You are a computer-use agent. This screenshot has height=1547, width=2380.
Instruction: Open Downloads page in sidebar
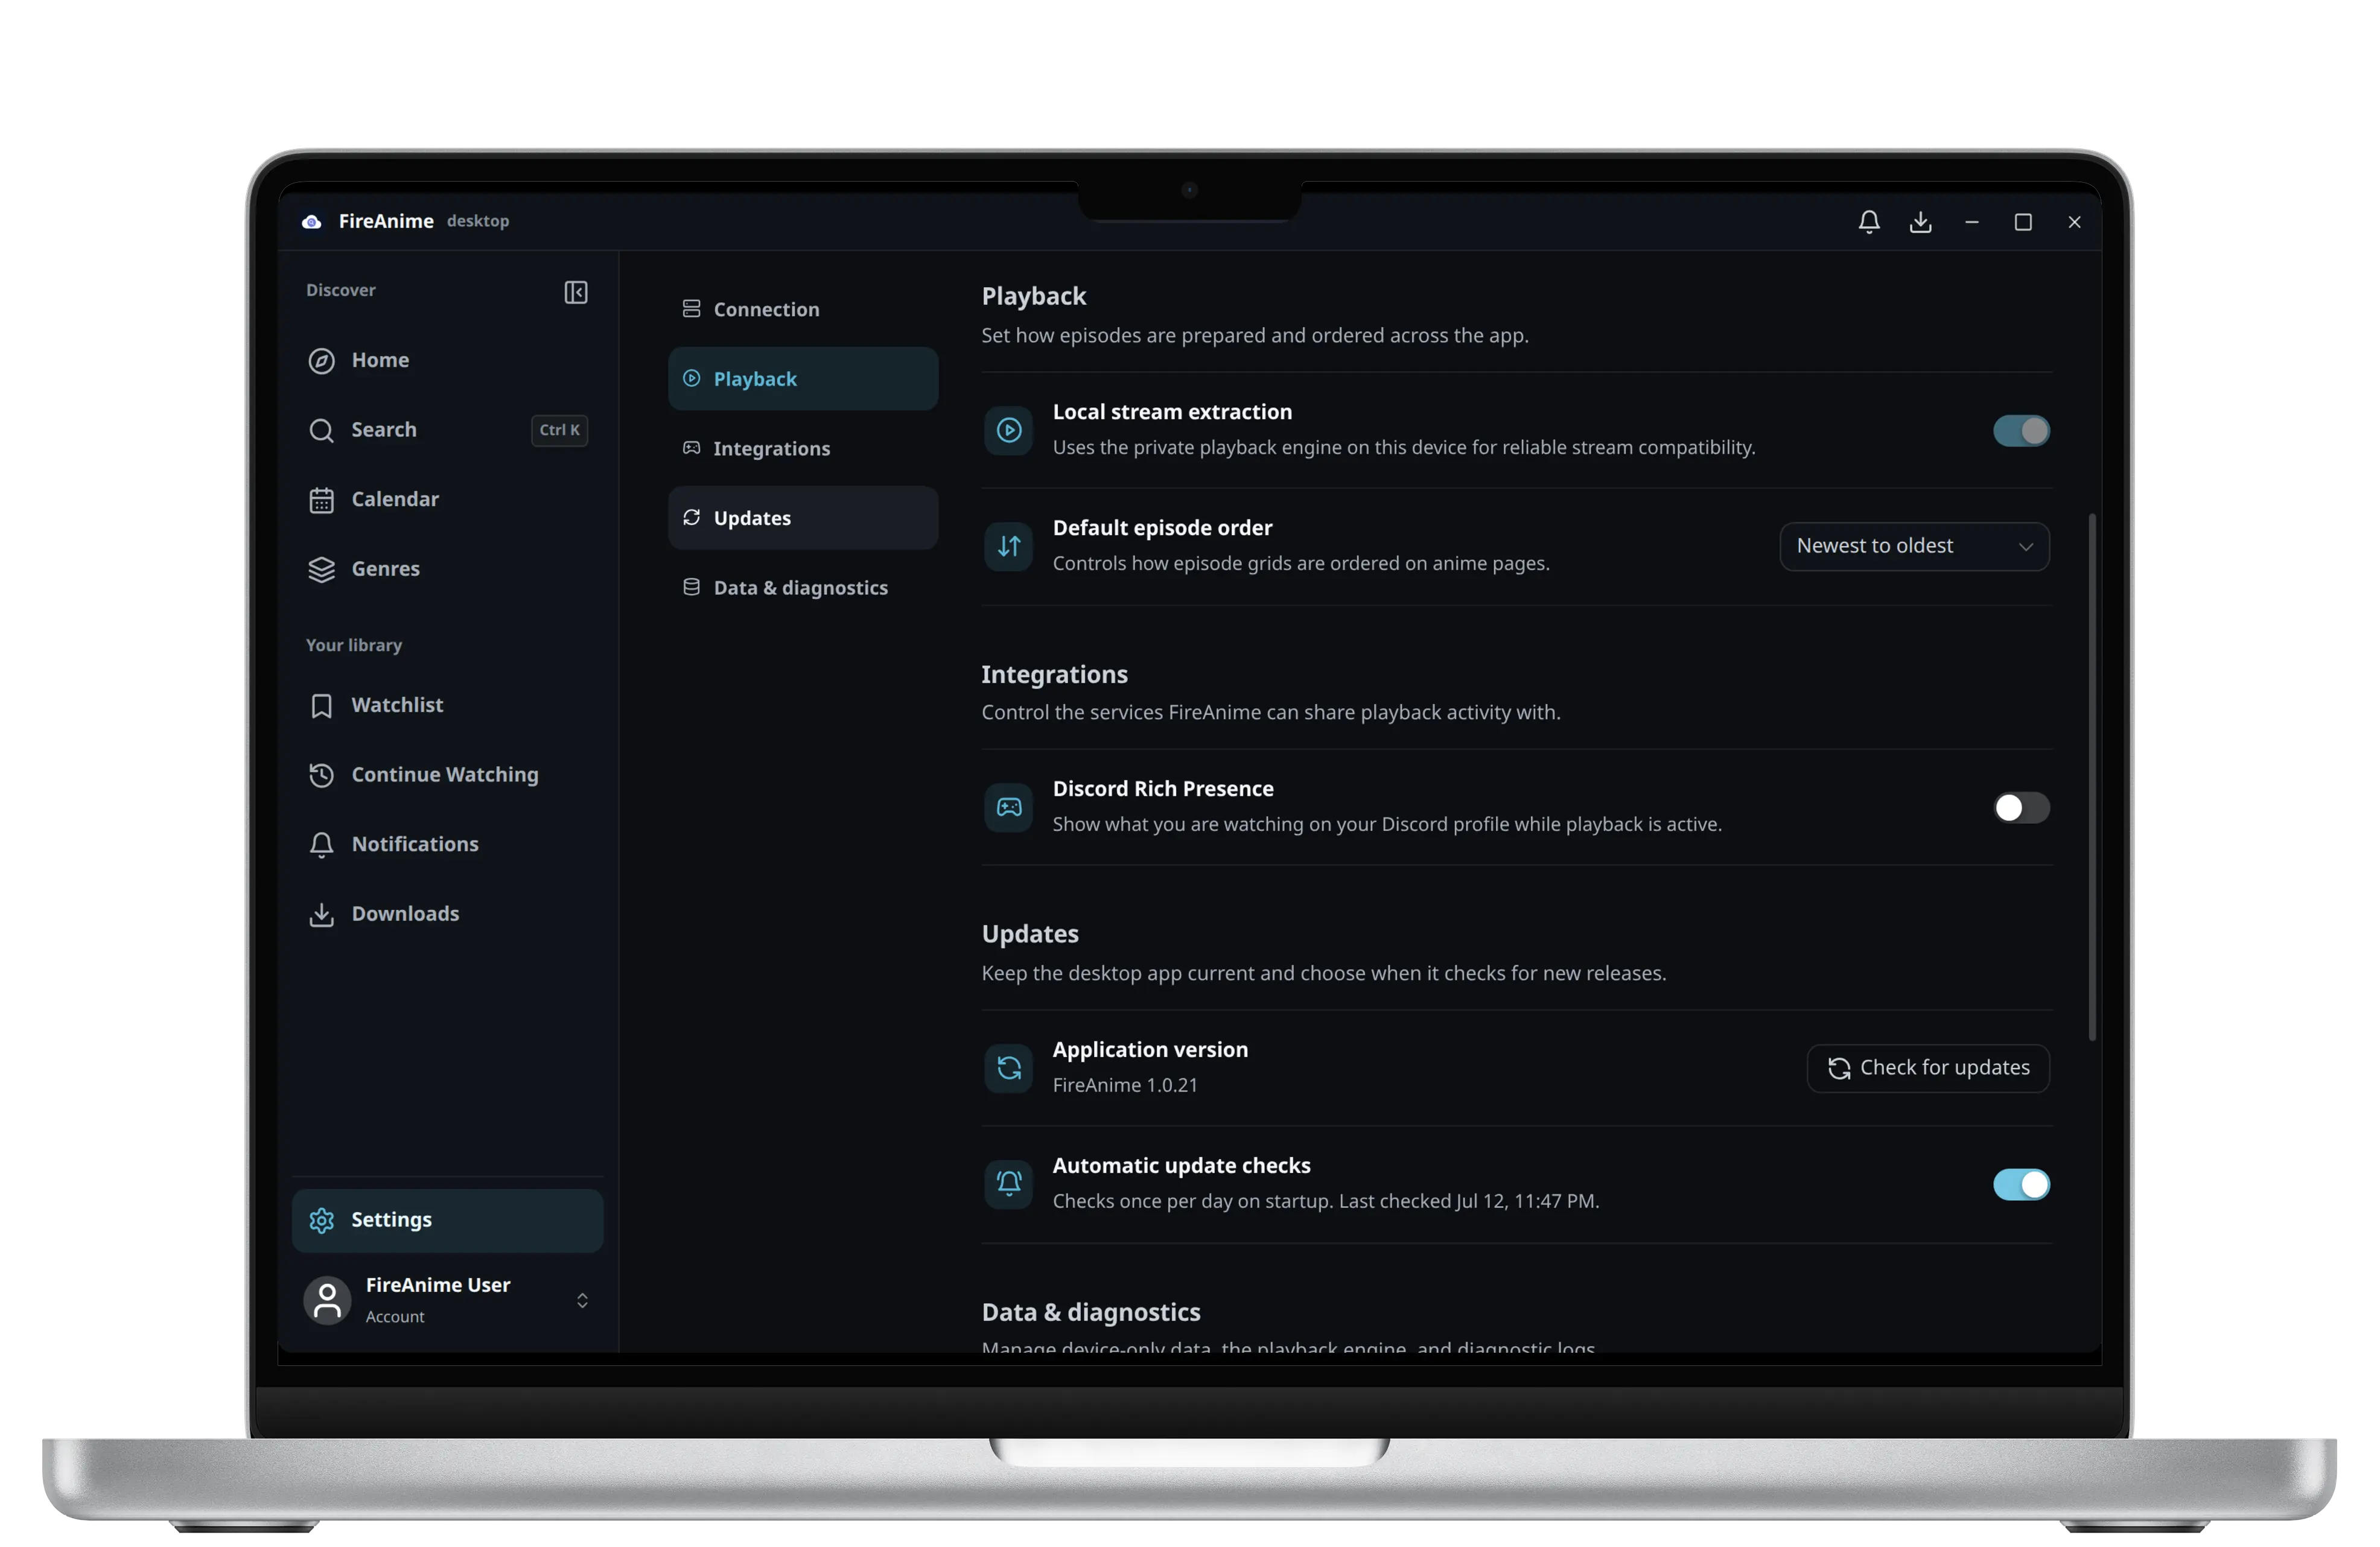(x=447, y=914)
